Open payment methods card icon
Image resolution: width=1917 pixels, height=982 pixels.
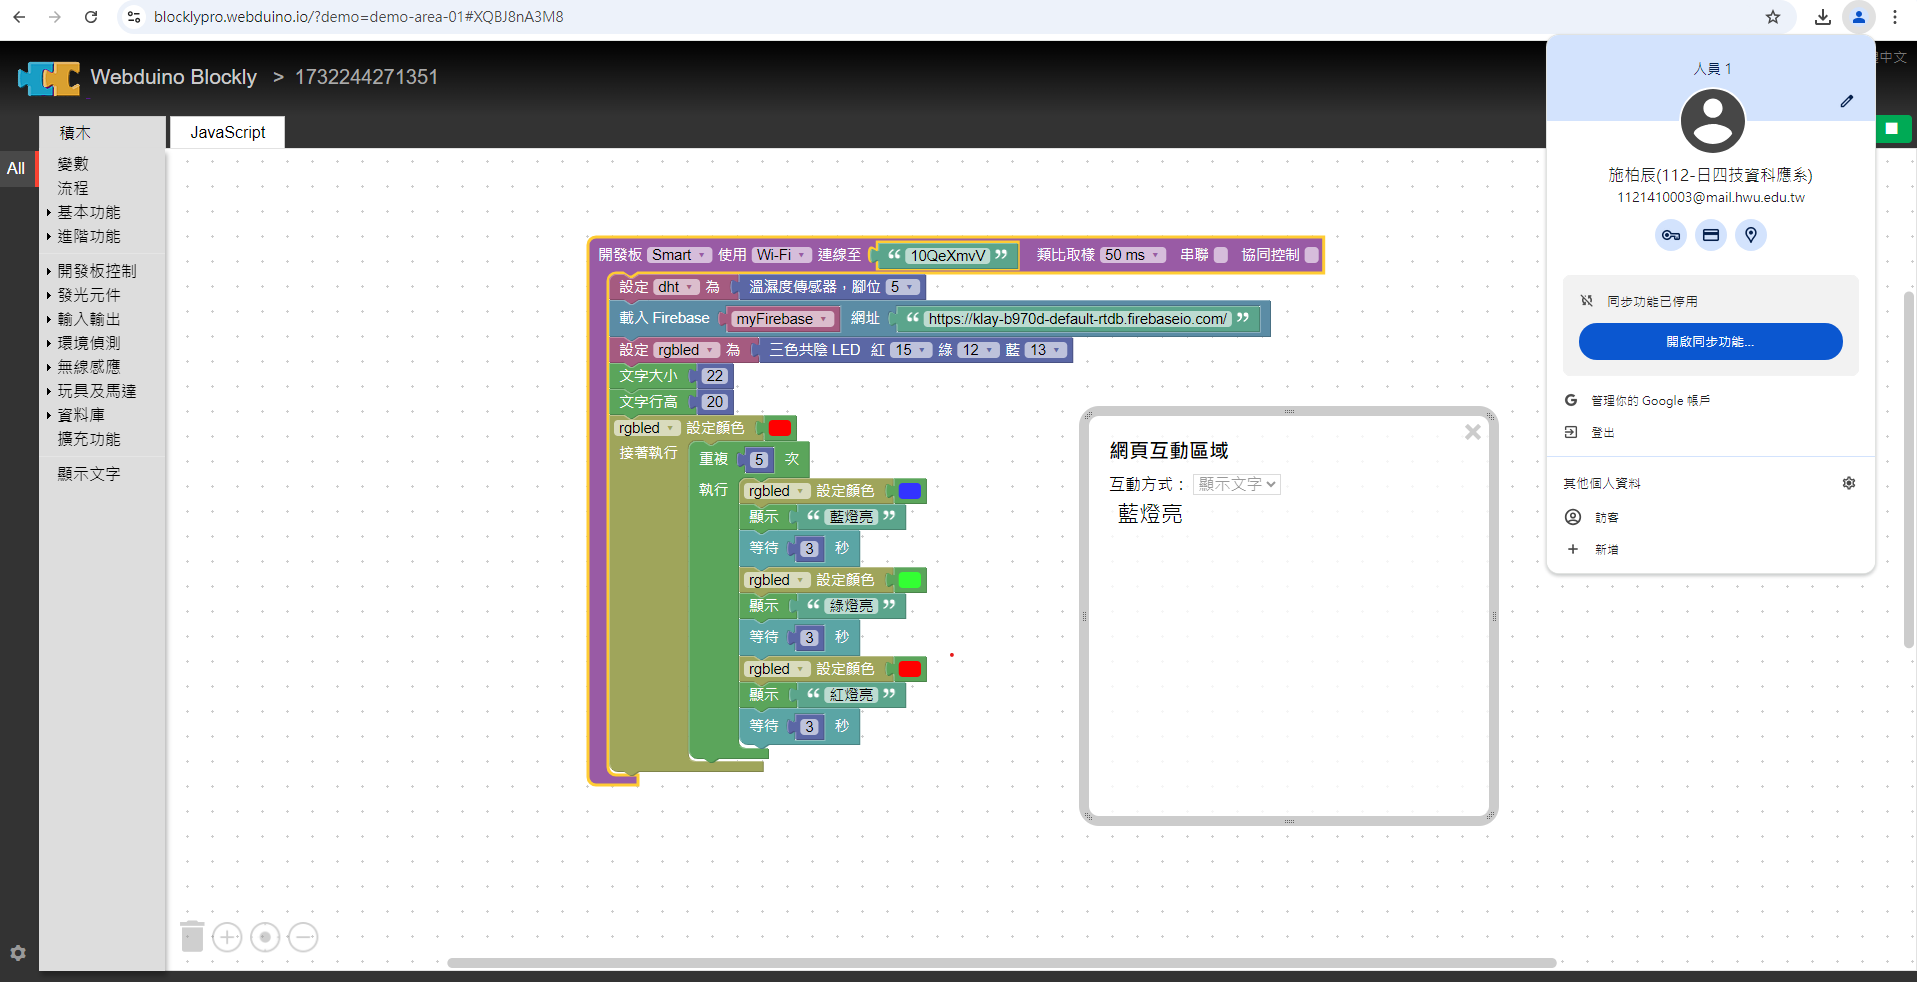tap(1711, 235)
